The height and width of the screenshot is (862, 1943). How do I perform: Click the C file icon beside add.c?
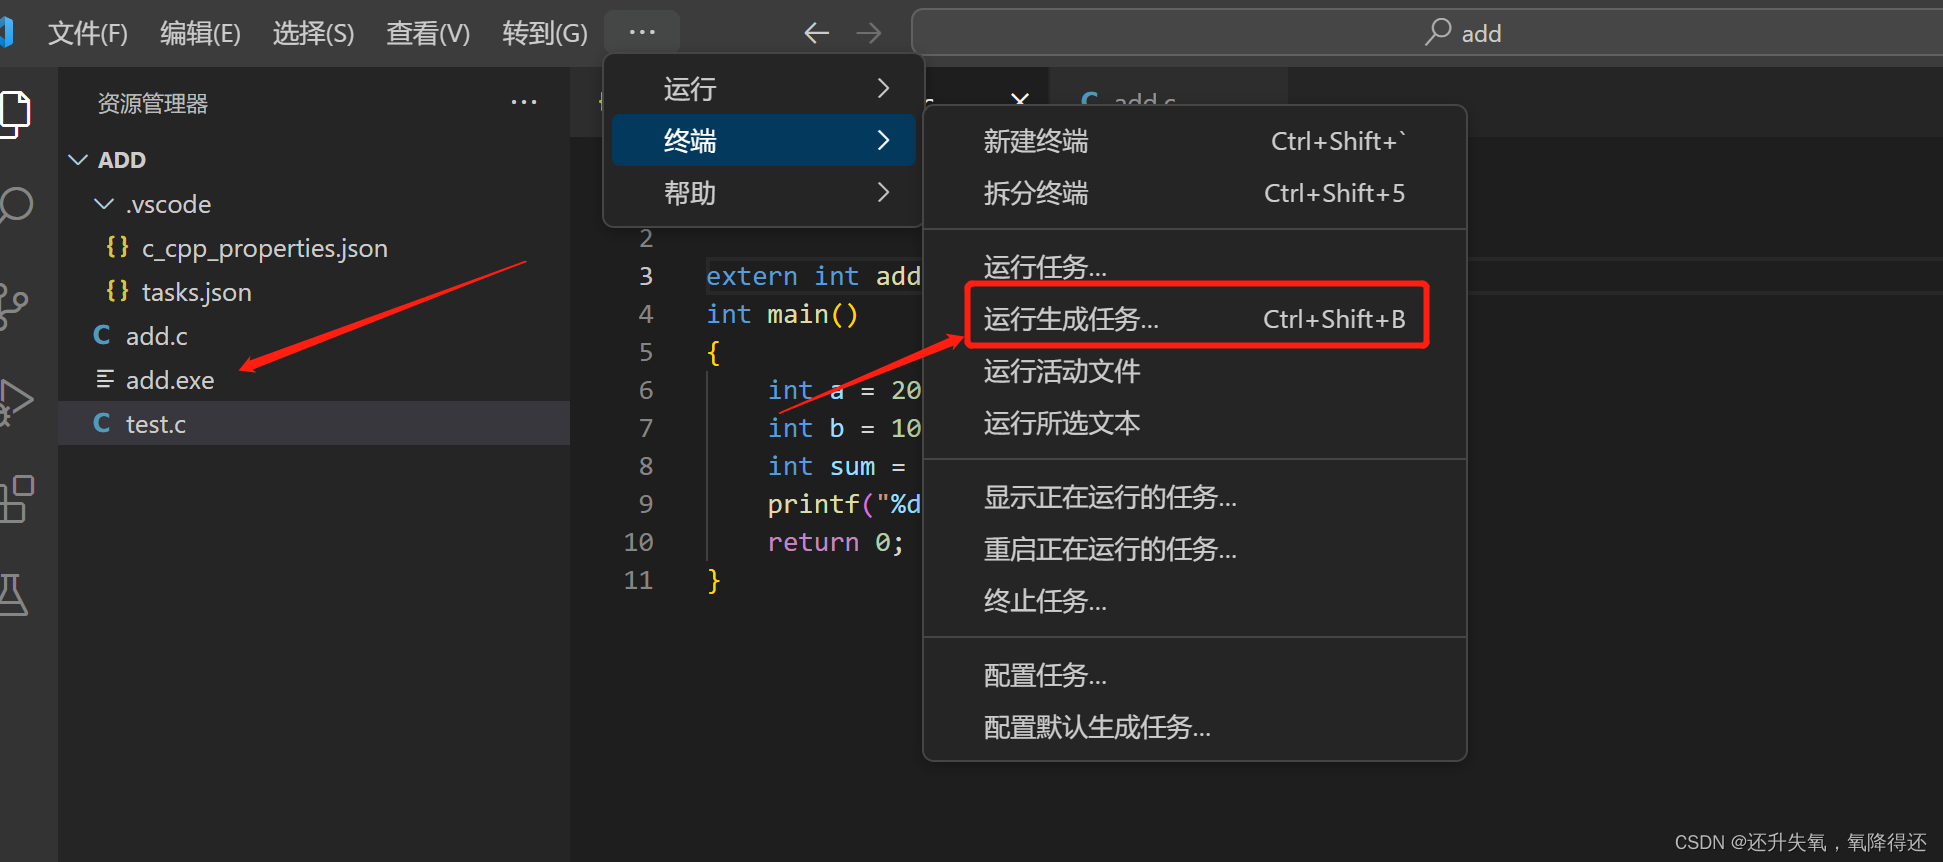(102, 335)
